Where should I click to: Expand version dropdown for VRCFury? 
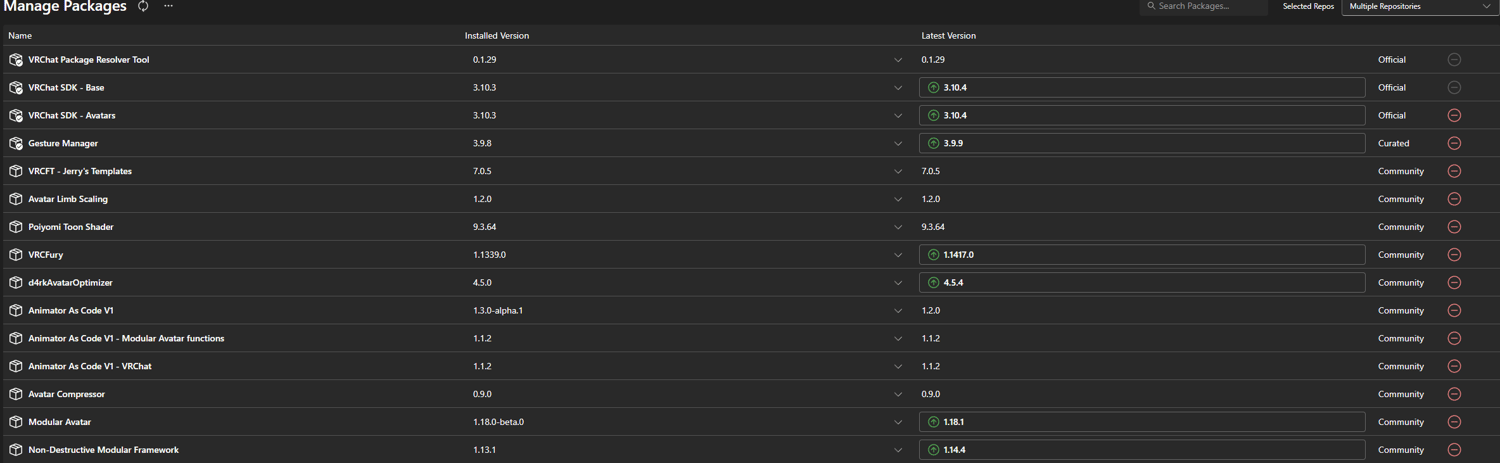pos(898,255)
